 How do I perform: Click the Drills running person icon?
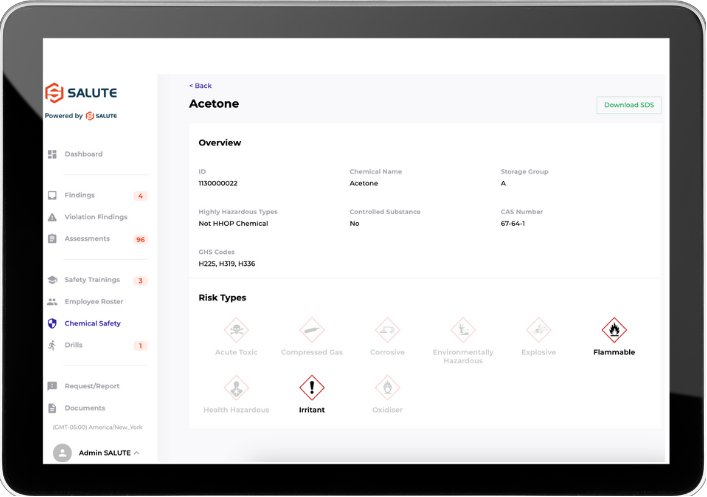[52, 345]
